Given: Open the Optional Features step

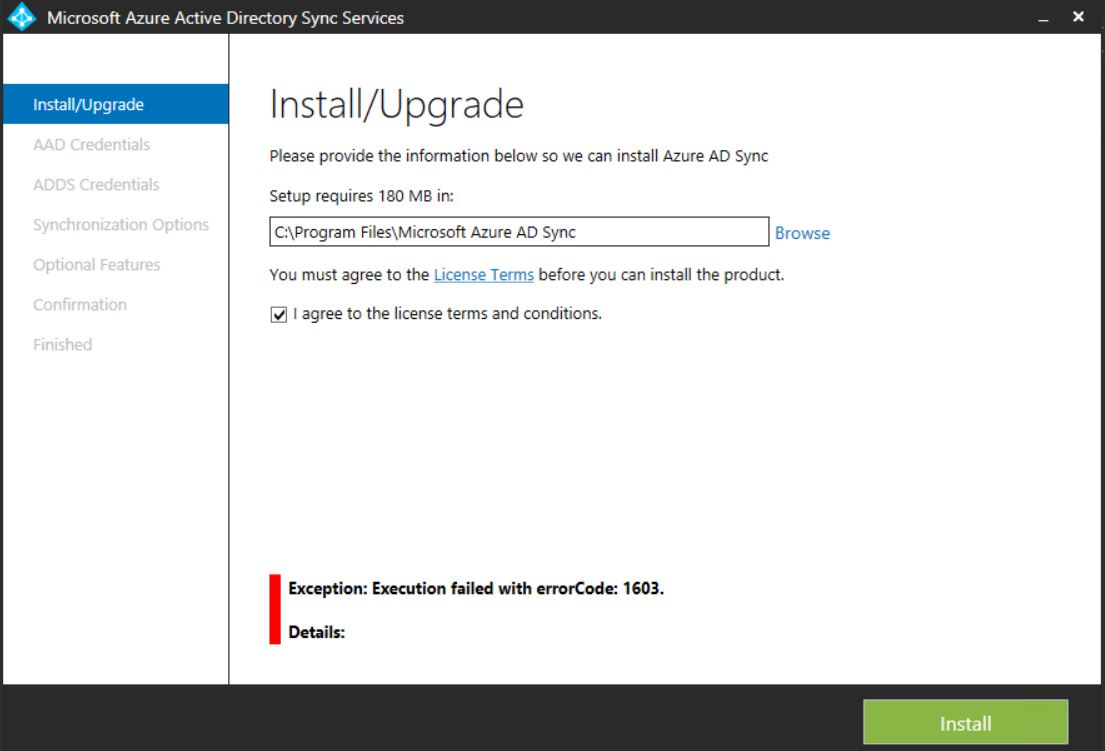Looking at the screenshot, I should click(97, 265).
